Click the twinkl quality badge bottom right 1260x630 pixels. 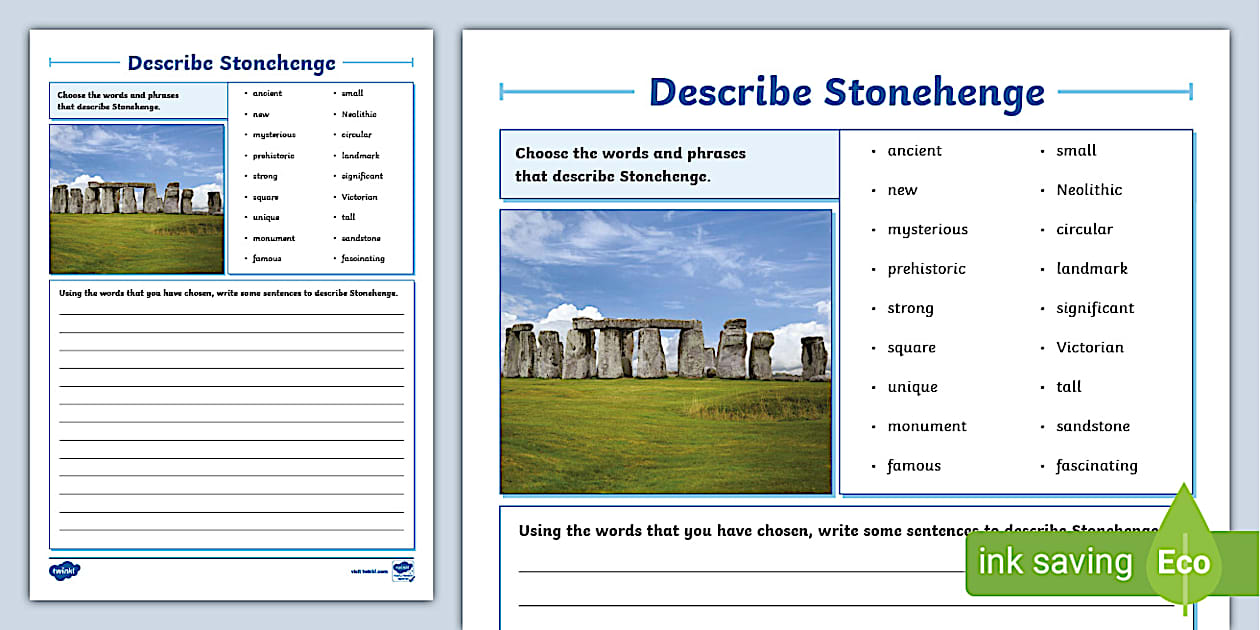pyautogui.click(x=404, y=571)
